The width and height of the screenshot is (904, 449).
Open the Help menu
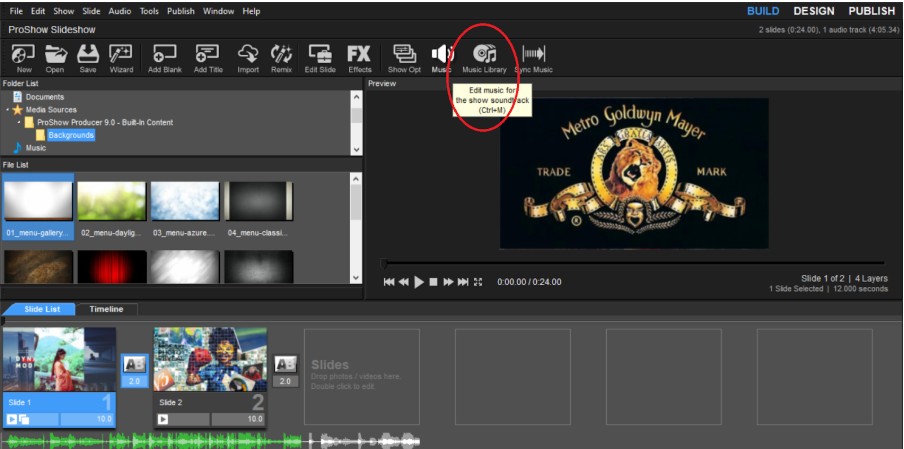251,11
